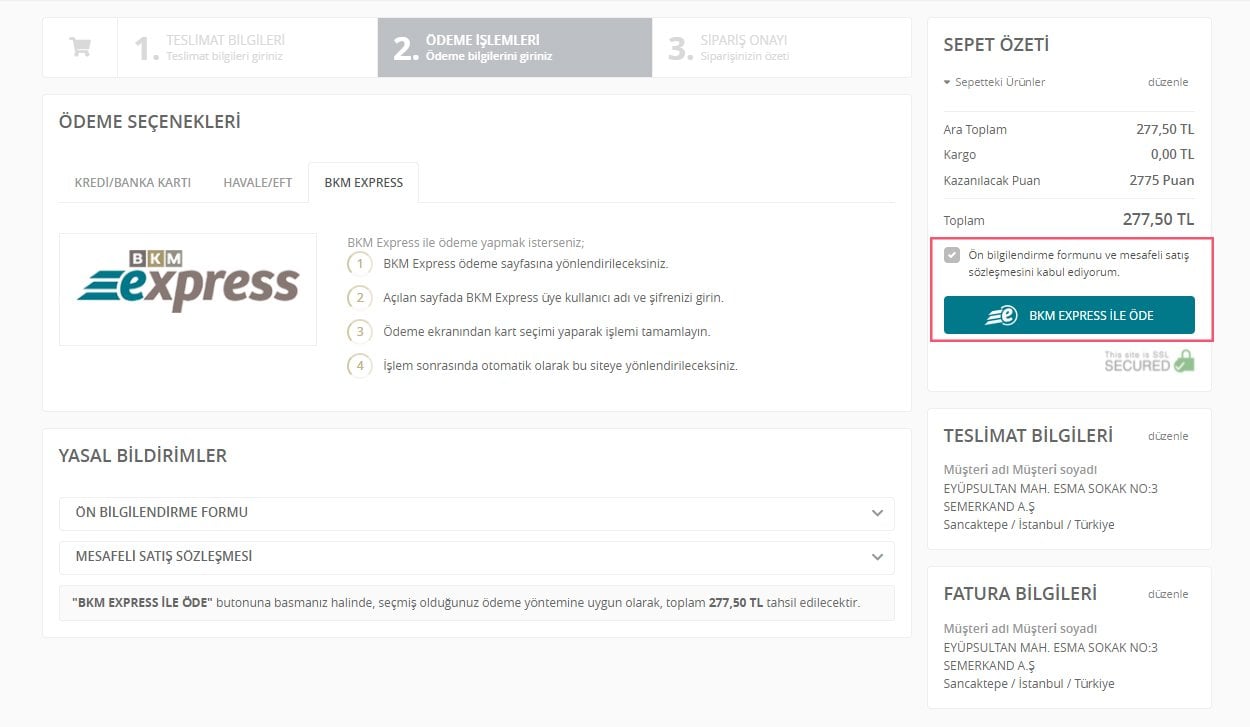Switch to the Havale/EFT payment tab
1250x727 pixels.
(x=257, y=183)
